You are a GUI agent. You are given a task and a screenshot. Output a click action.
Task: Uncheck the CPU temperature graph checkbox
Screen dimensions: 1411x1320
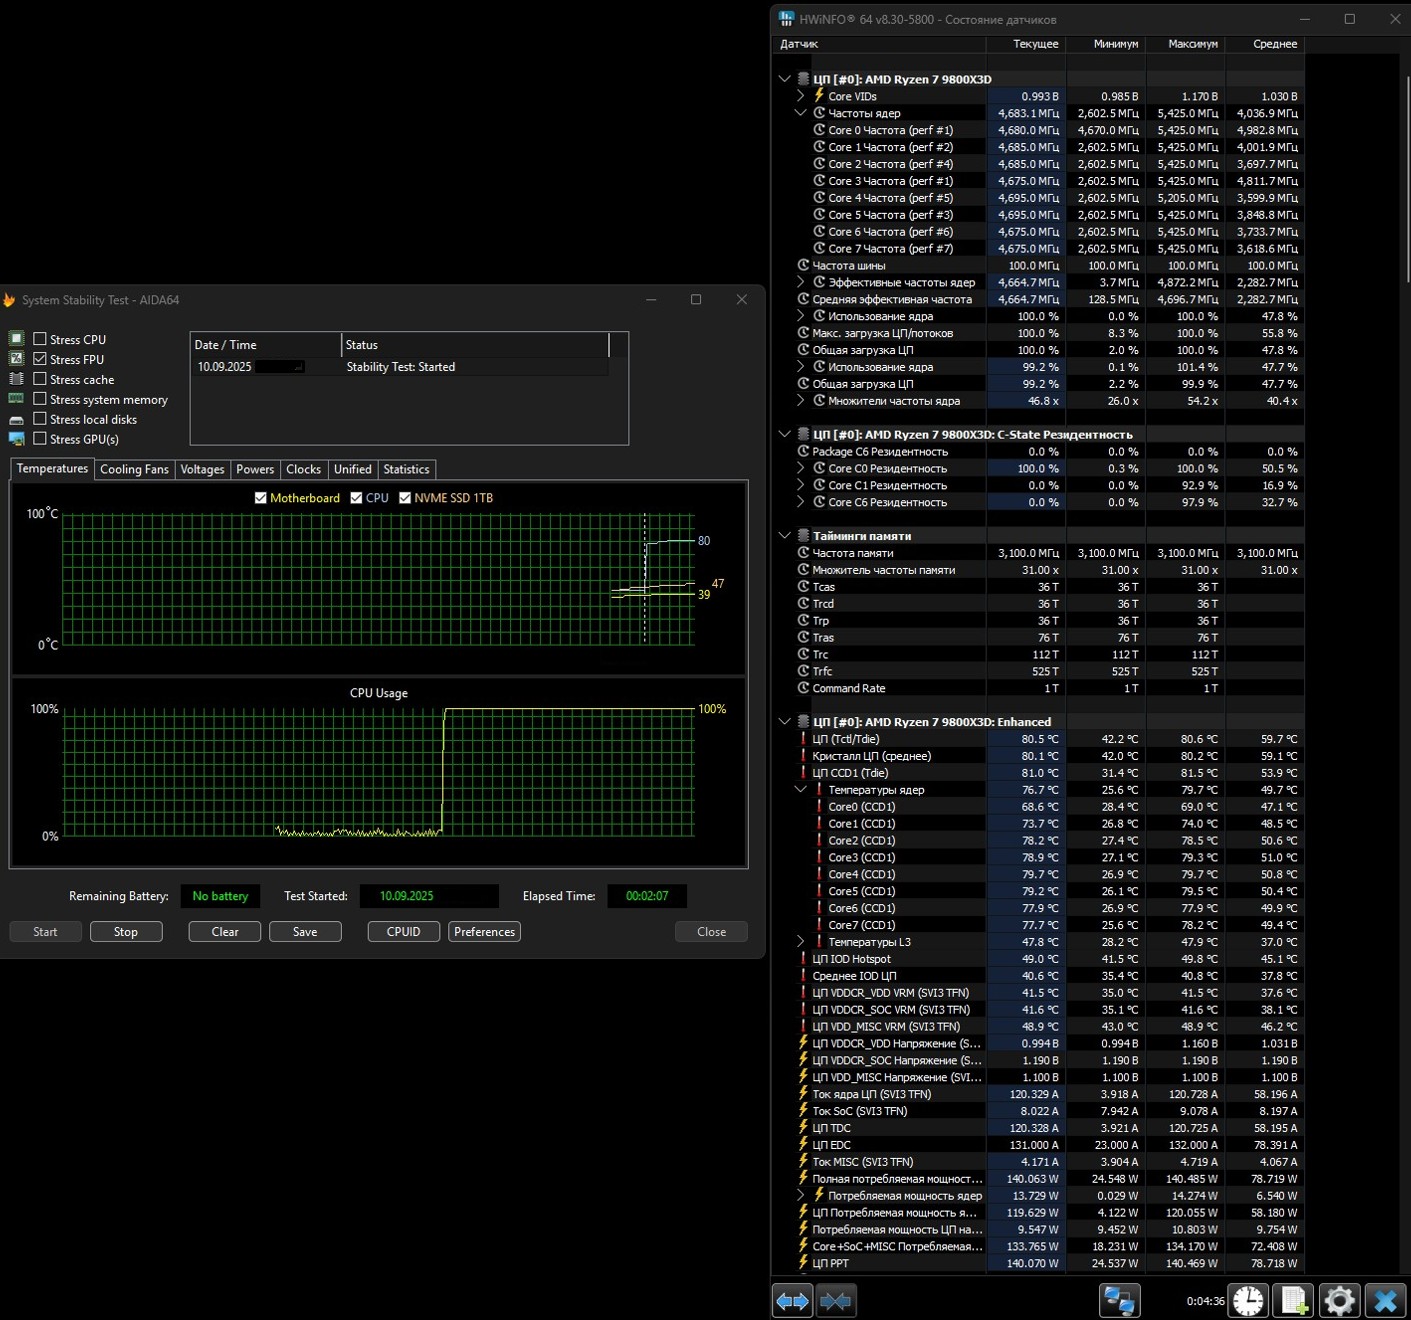point(356,498)
